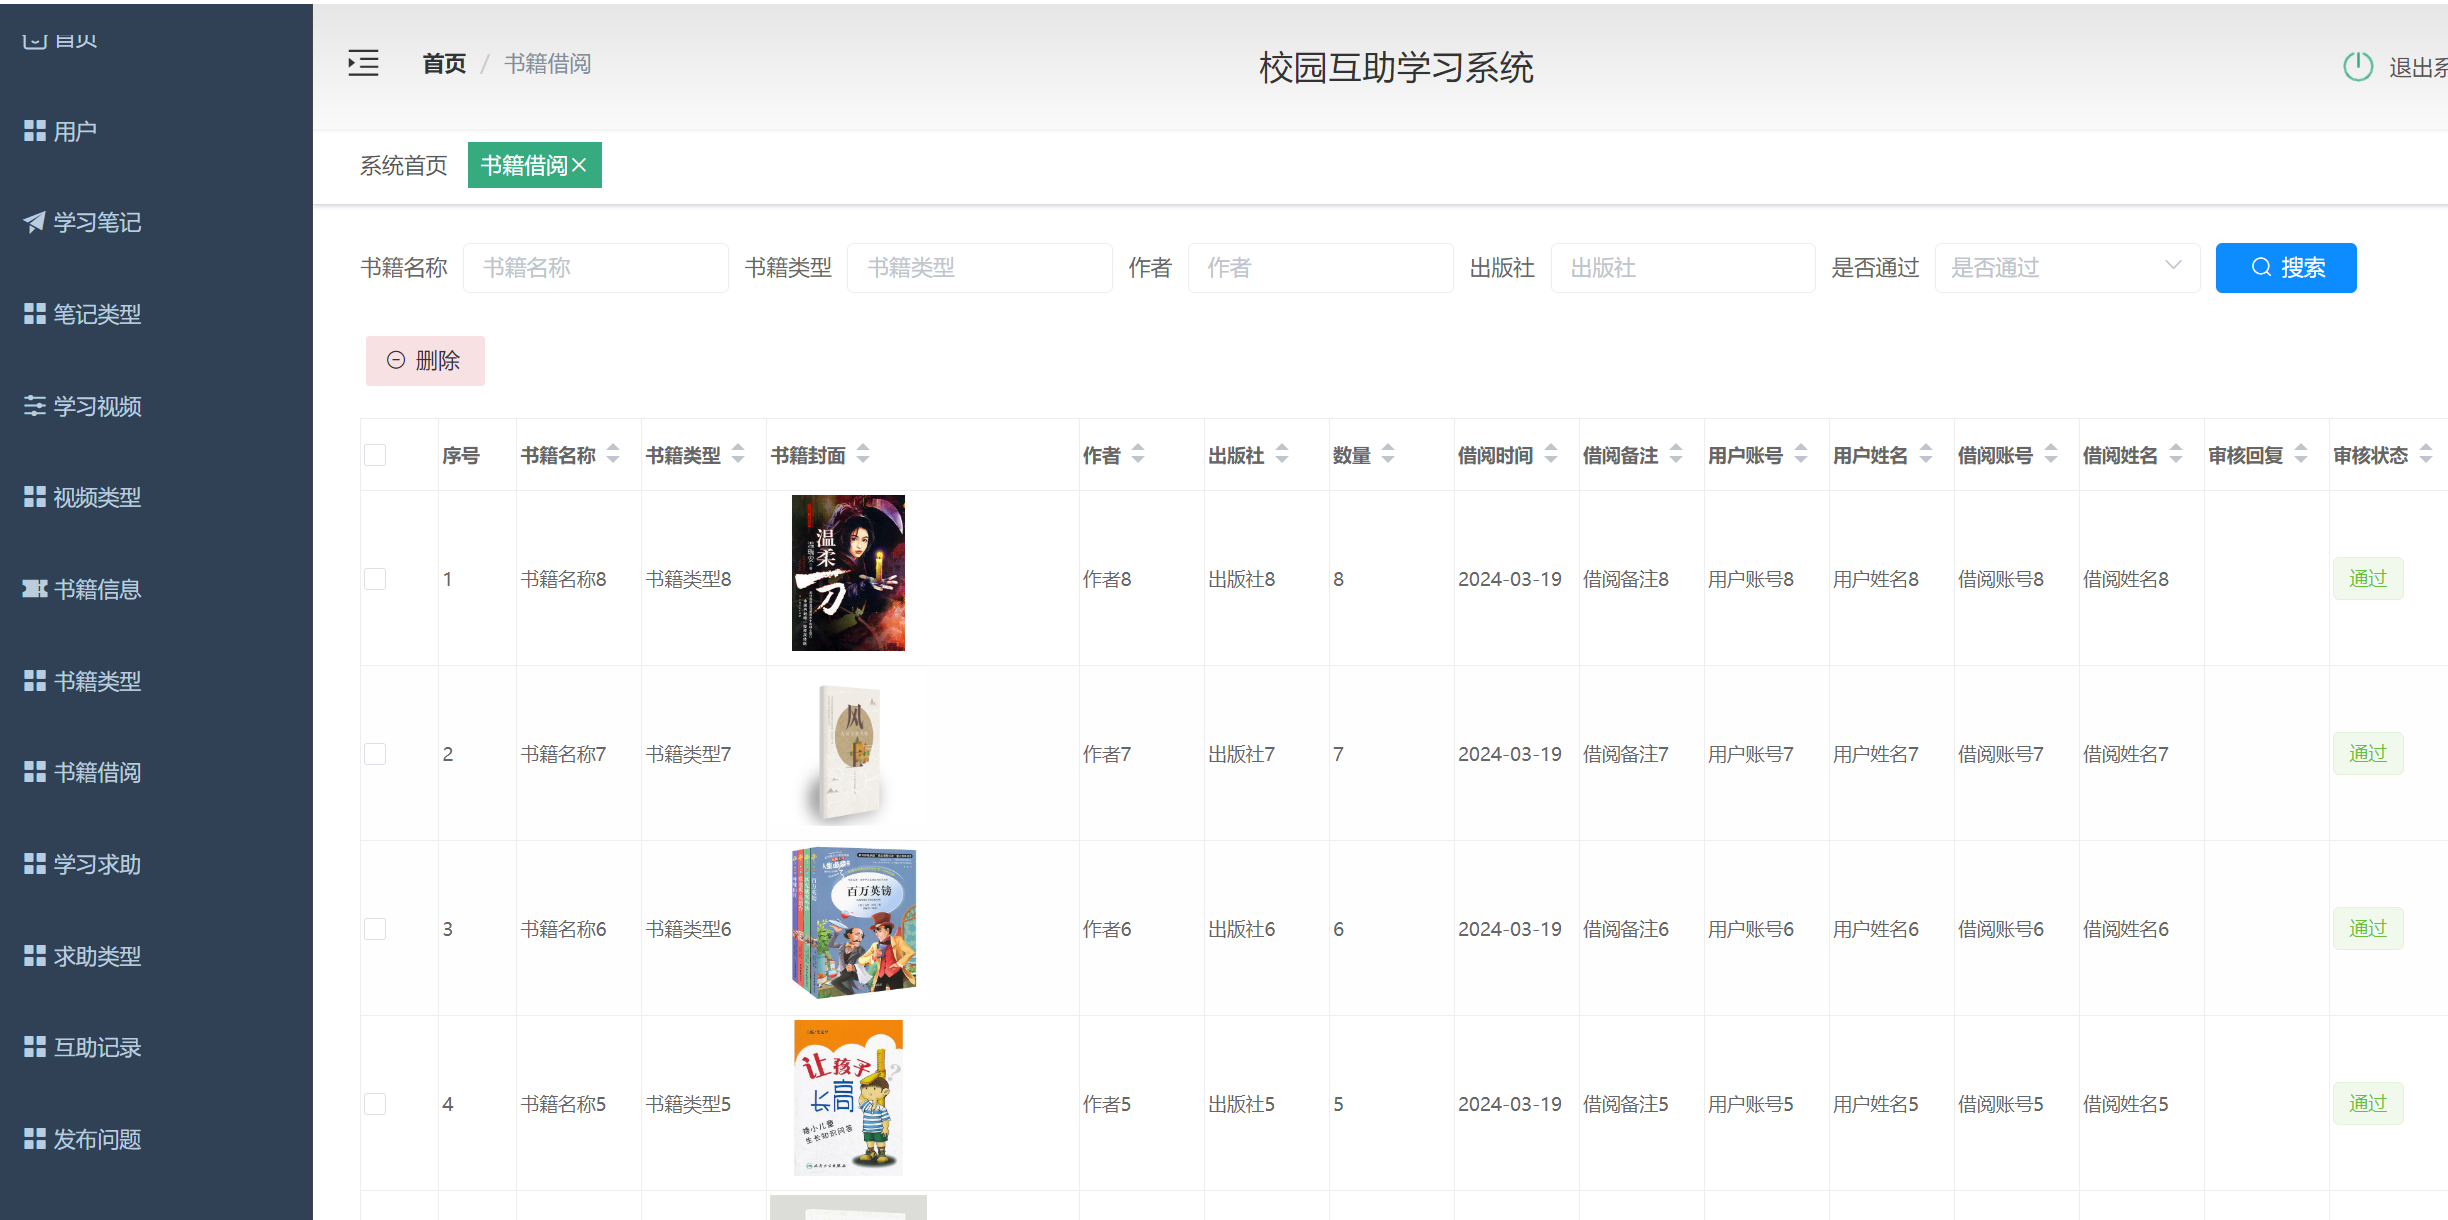Click the green 通过 status tag in row 1
The height and width of the screenshot is (1220, 2448).
[x=2367, y=579]
